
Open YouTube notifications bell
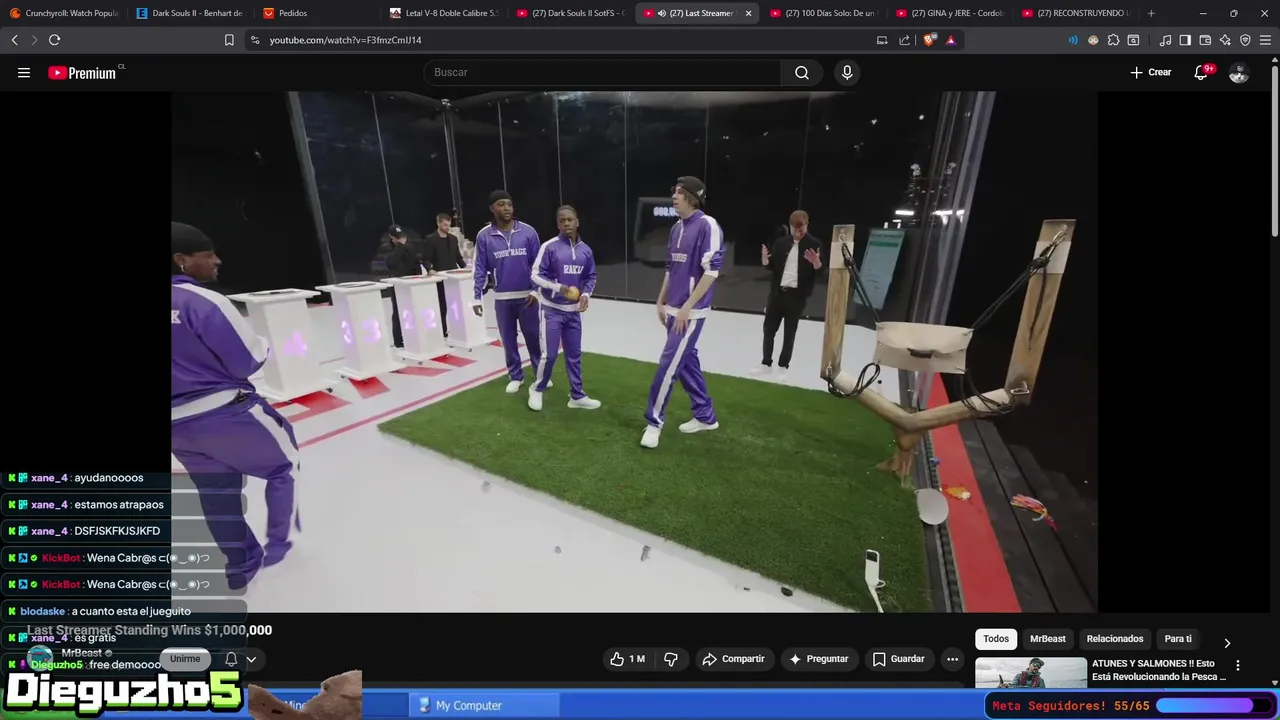coord(1202,72)
